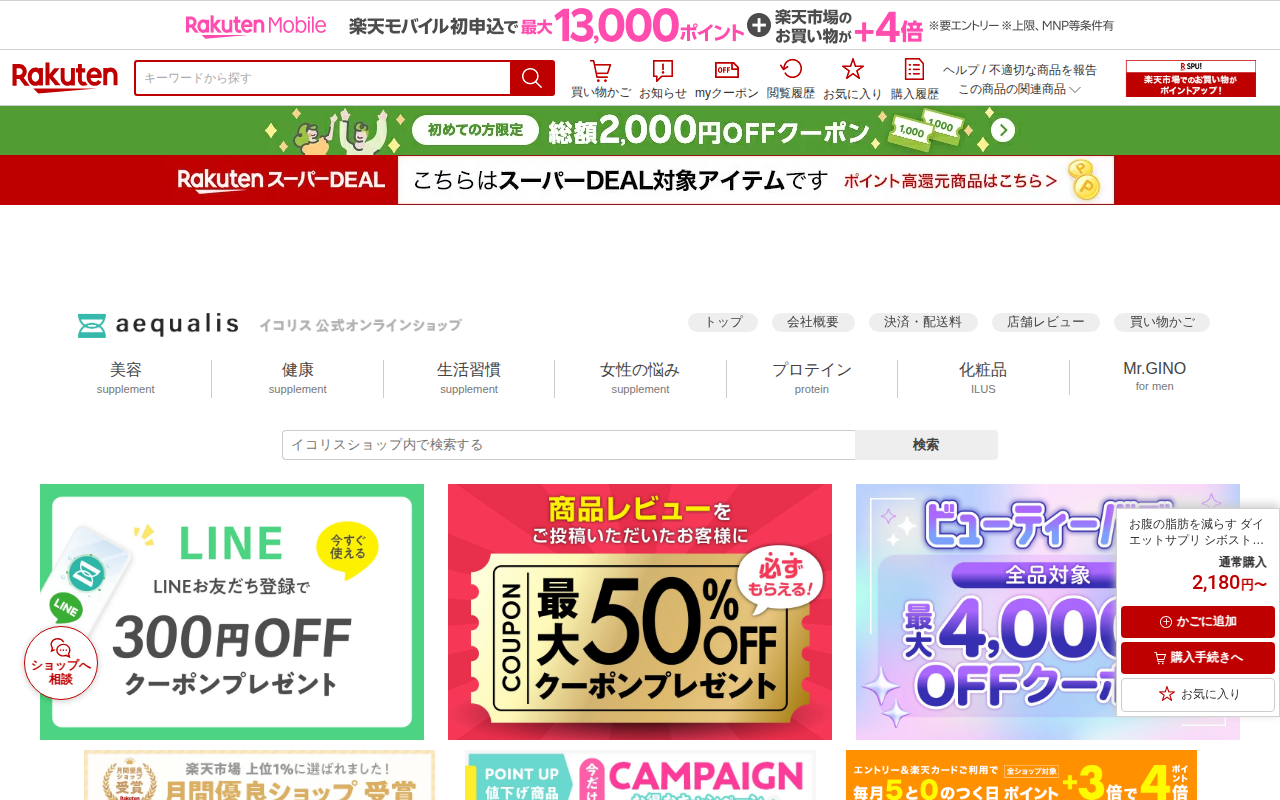Add product to お気に入り in side panel

coord(1198,694)
